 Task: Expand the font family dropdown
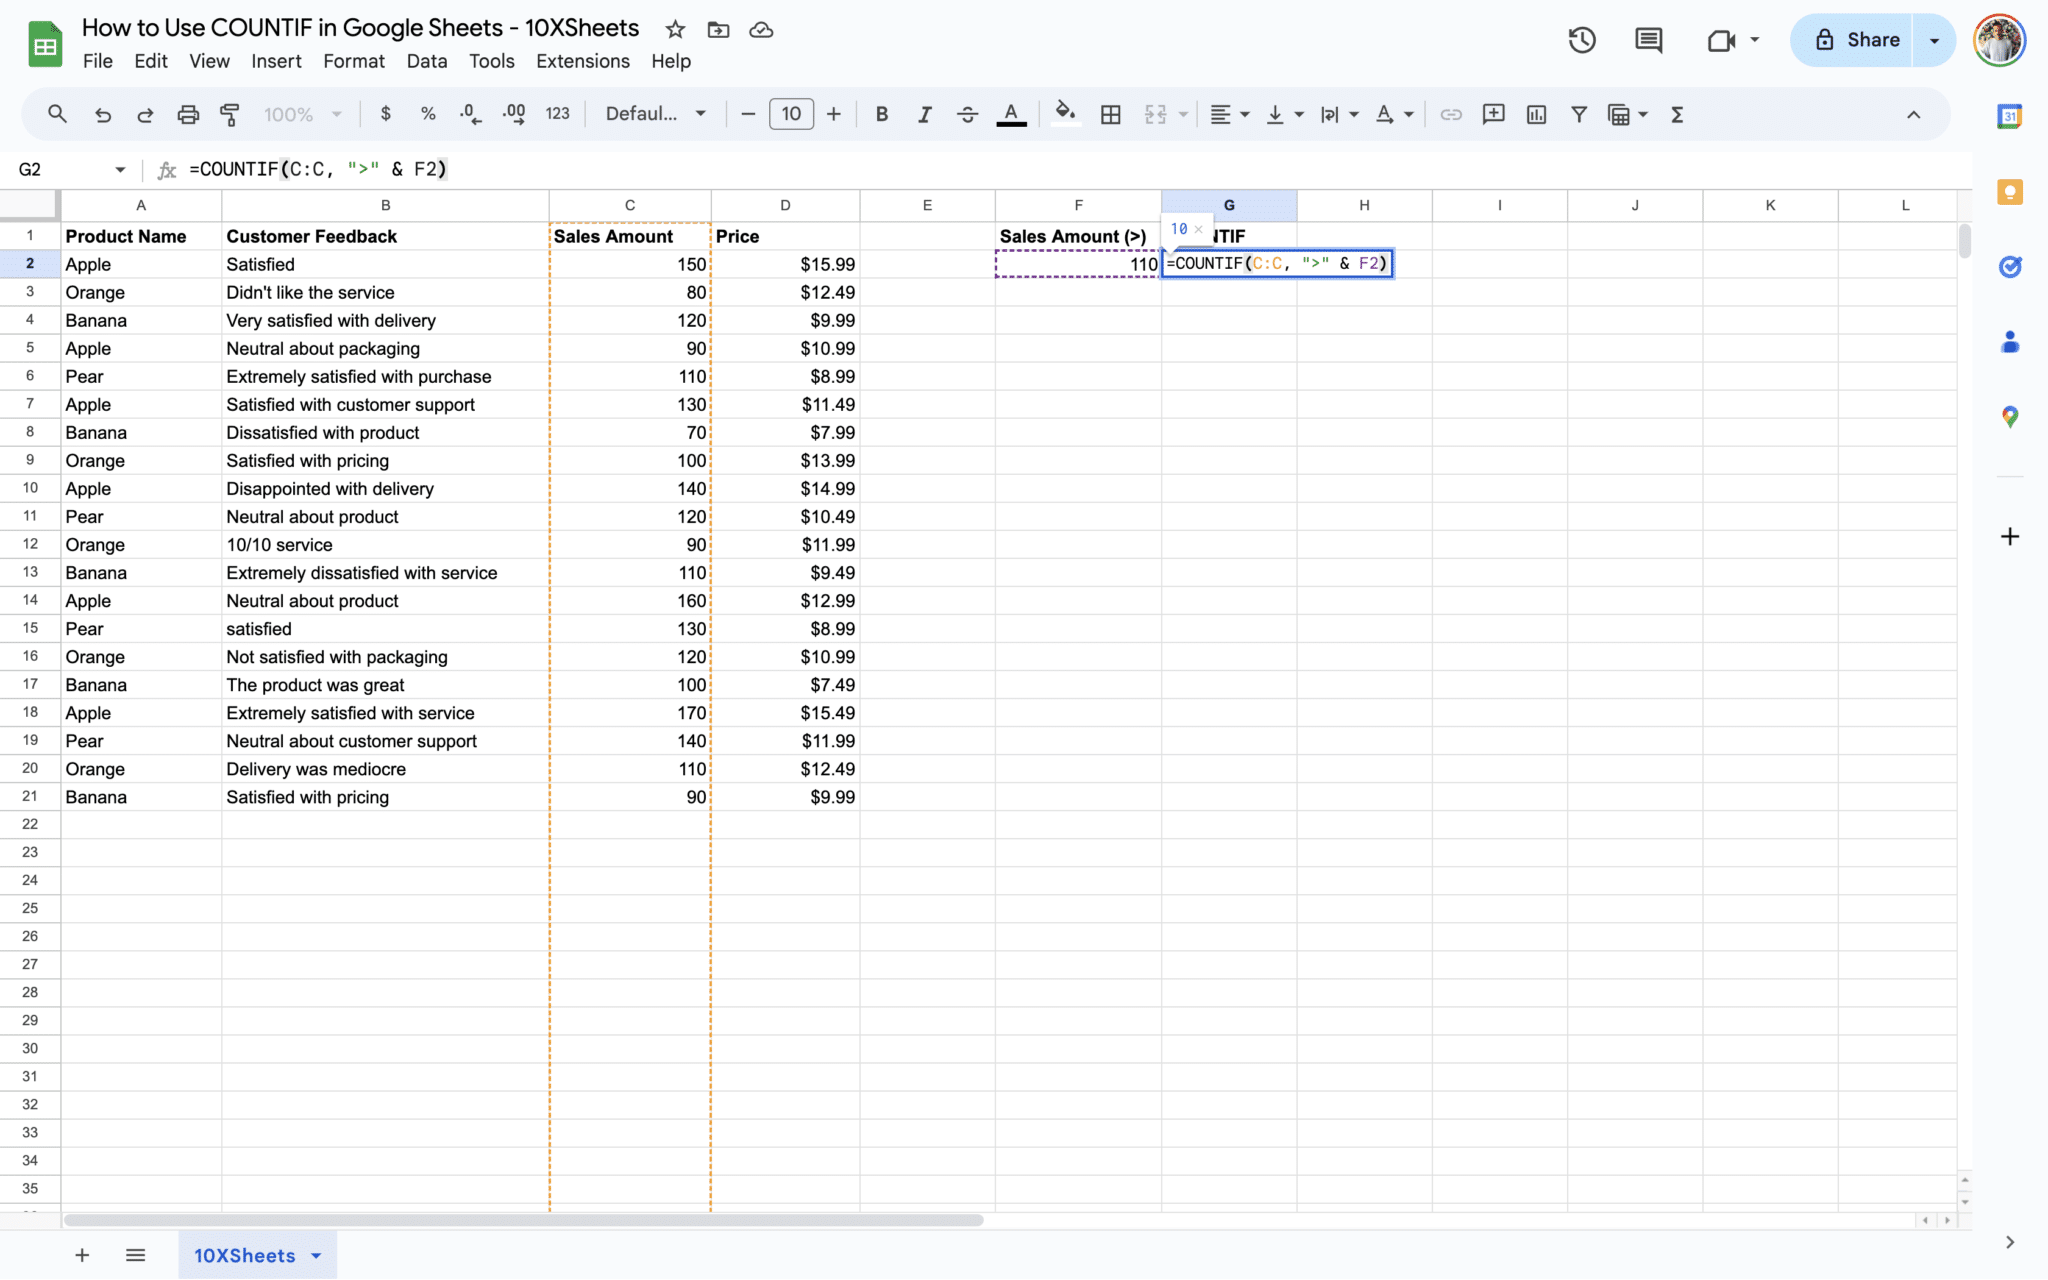click(x=656, y=114)
